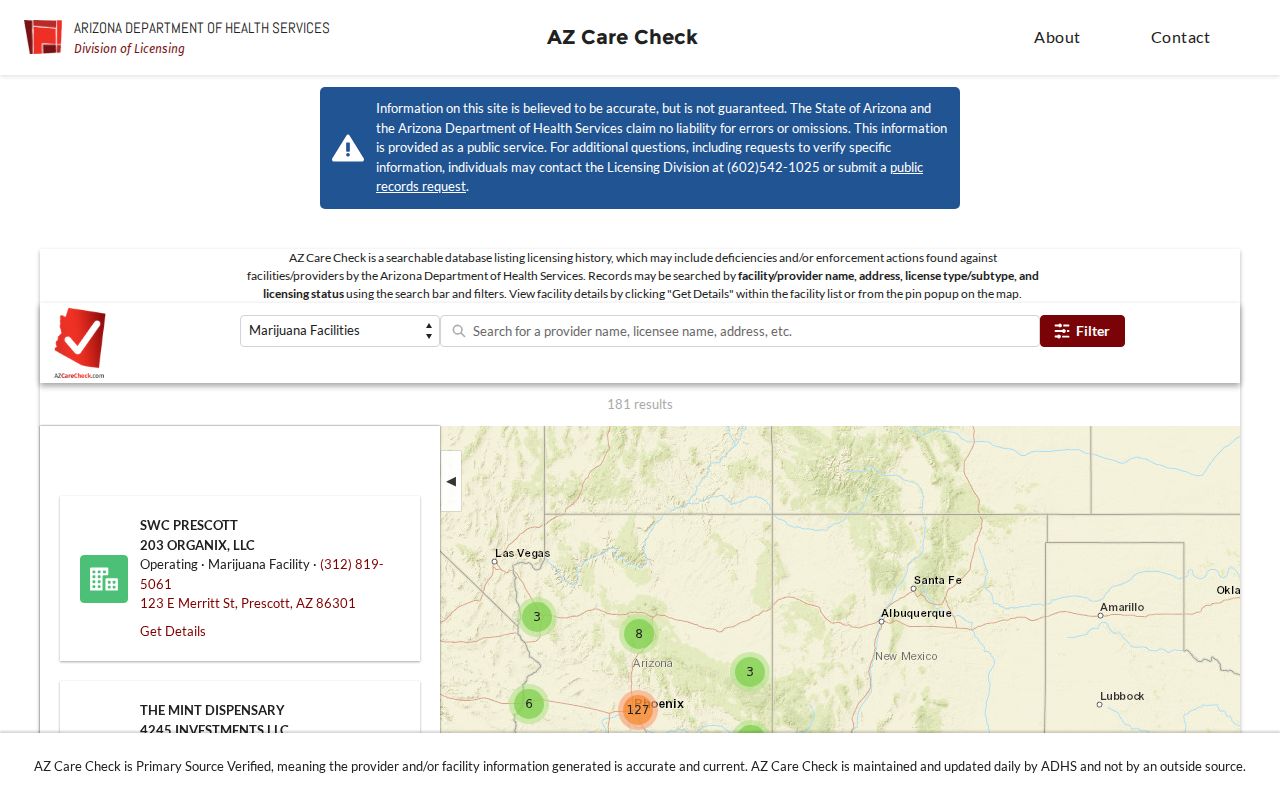Click the AZ Care Check page title

point(622,37)
